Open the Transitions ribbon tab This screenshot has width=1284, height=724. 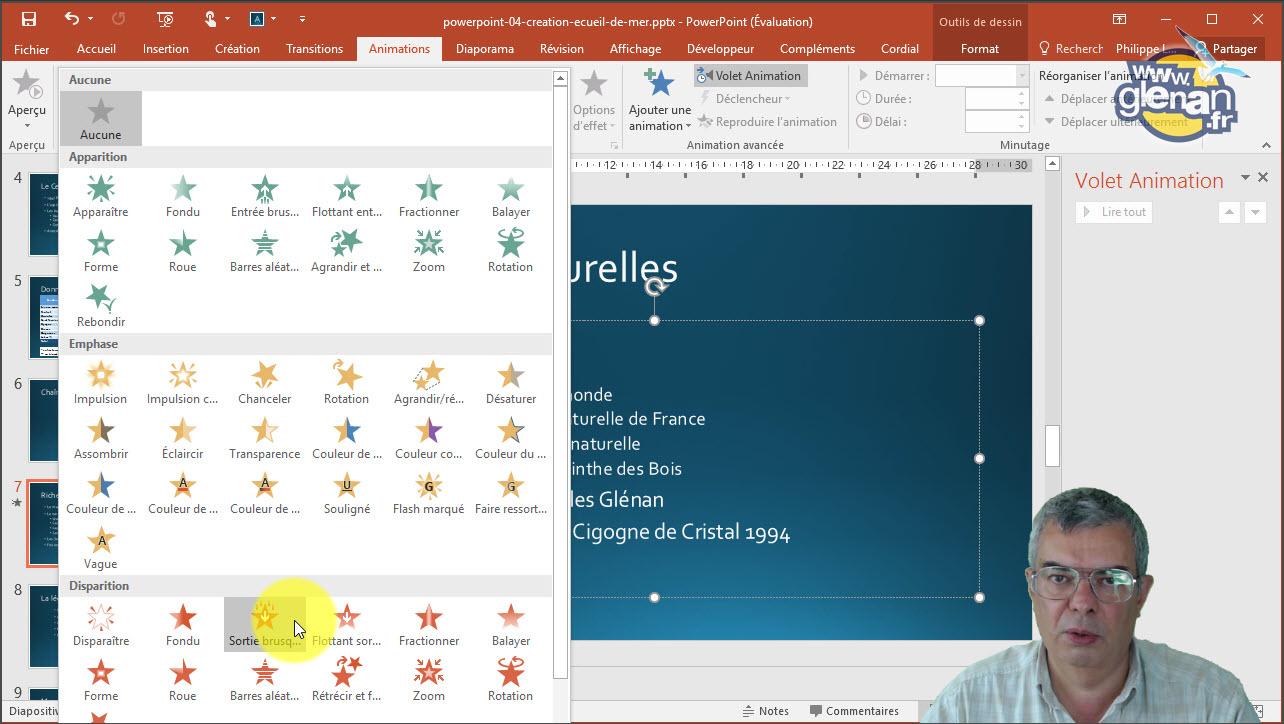click(314, 49)
